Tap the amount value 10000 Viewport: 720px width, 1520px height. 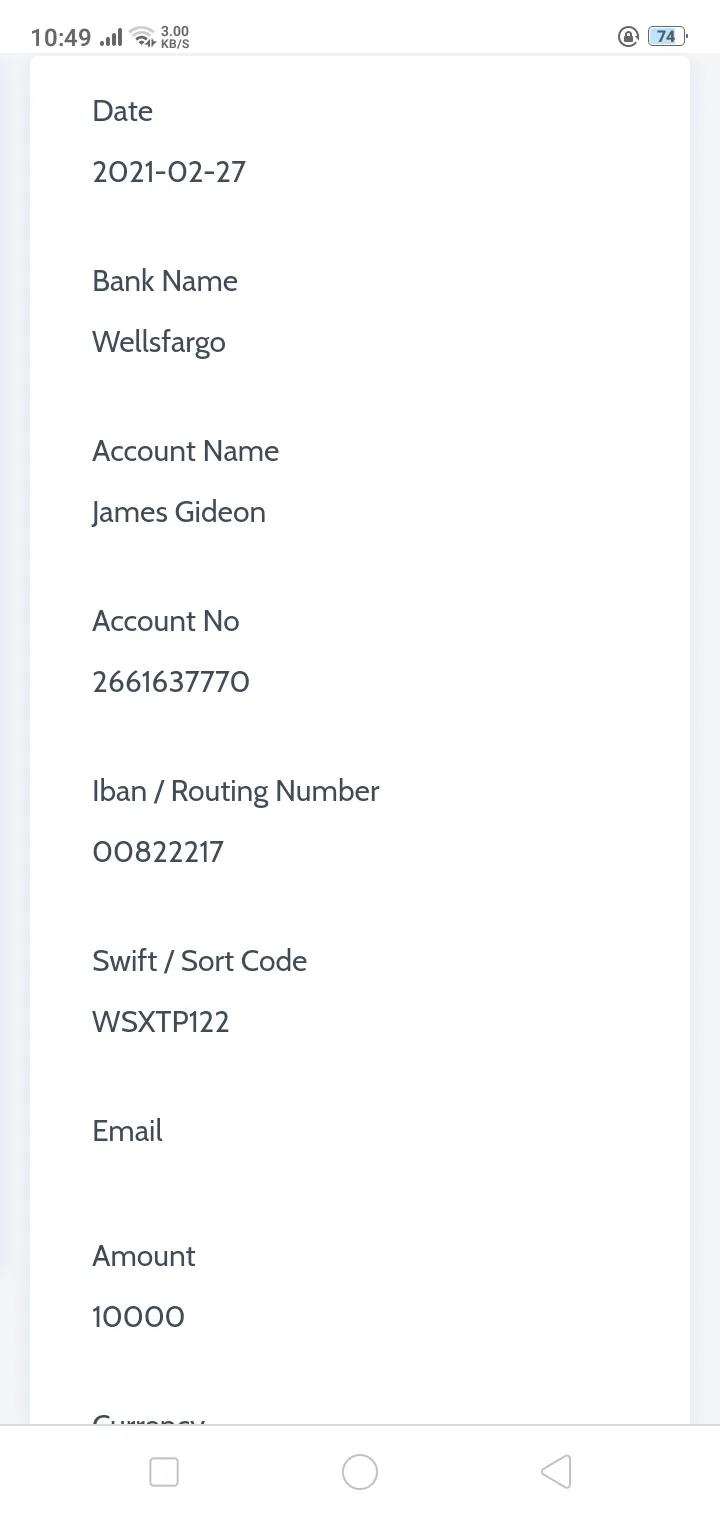pyautogui.click(x=138, y=1317)
